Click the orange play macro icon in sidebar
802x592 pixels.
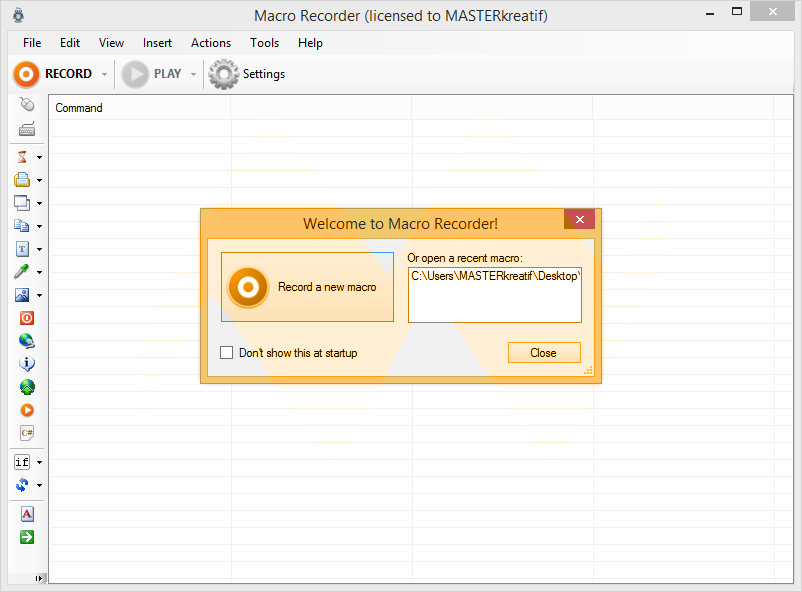[27, 410]
